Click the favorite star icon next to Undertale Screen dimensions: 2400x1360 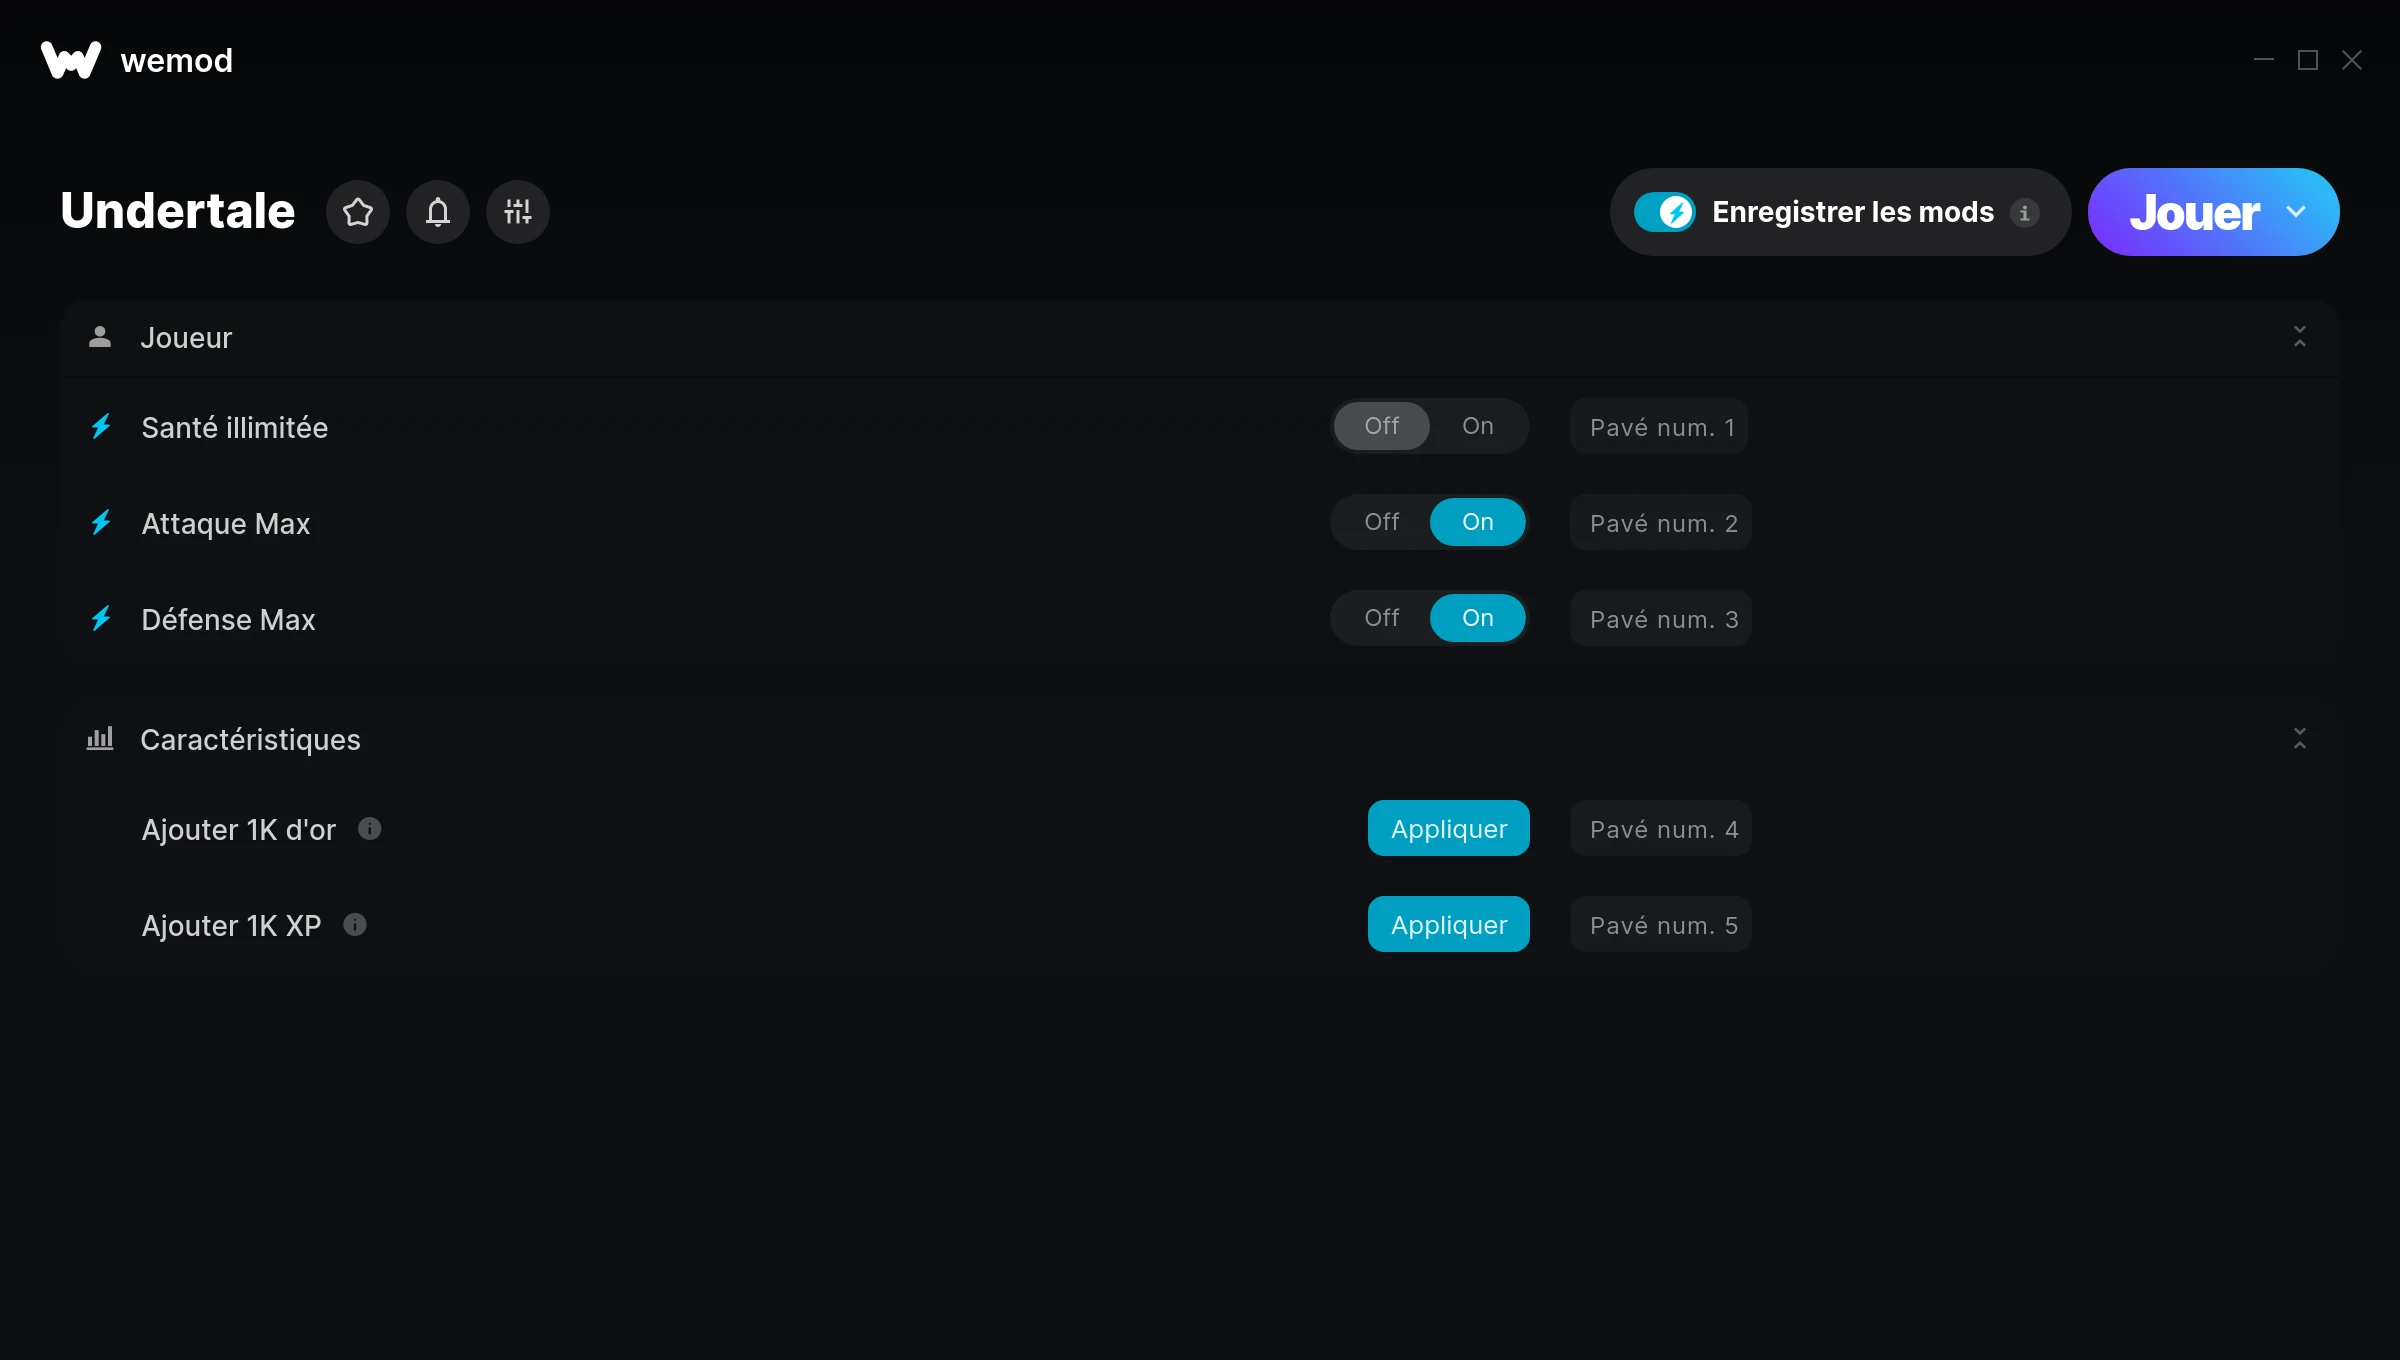357,212
